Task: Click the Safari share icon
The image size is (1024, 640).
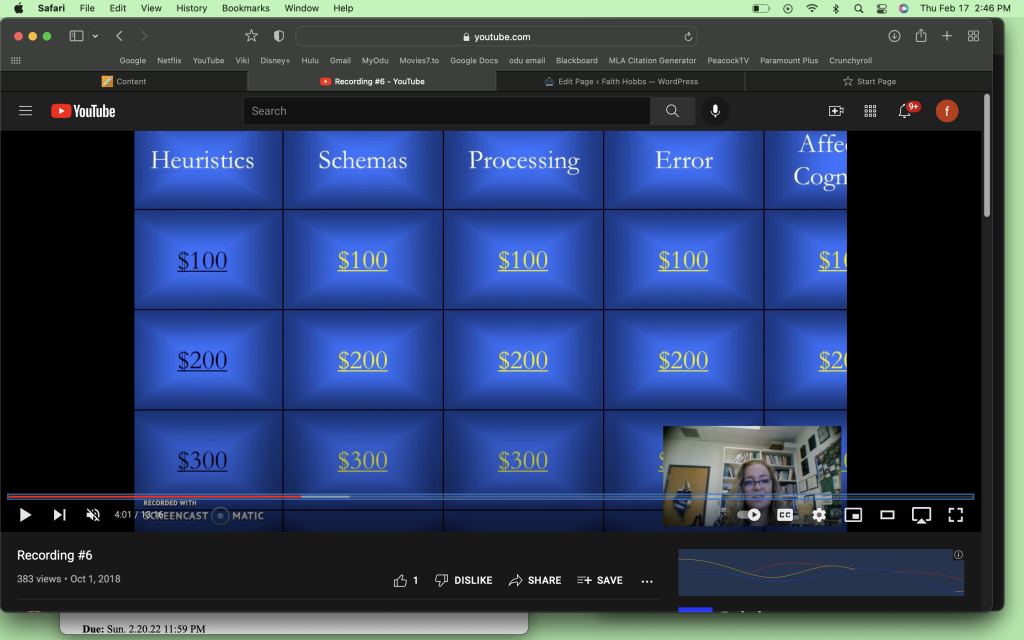Action: (x=921, y=35)
